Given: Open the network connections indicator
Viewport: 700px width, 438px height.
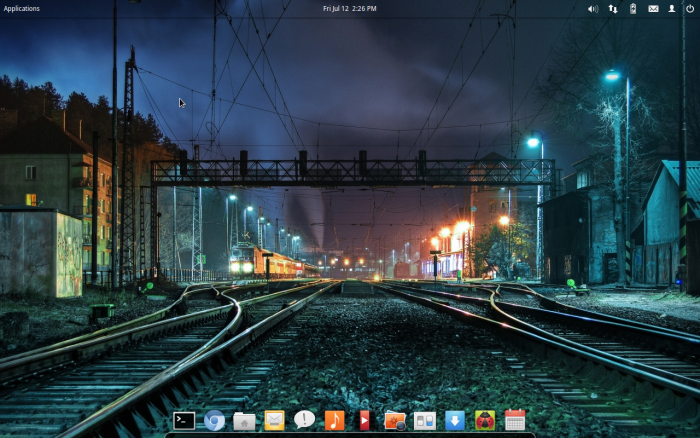Looking at the screenshot, I should pos(613,8).
